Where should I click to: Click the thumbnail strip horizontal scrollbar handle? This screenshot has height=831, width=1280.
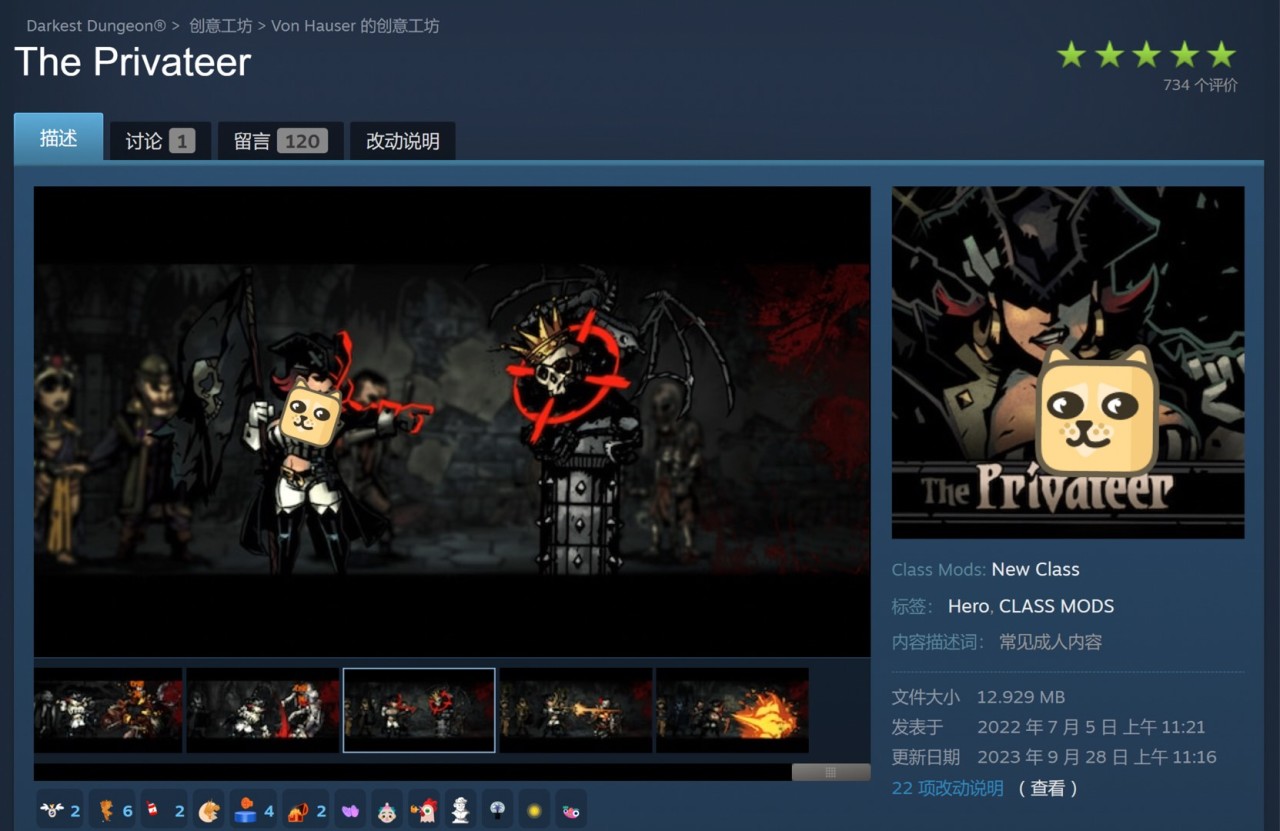831,772
